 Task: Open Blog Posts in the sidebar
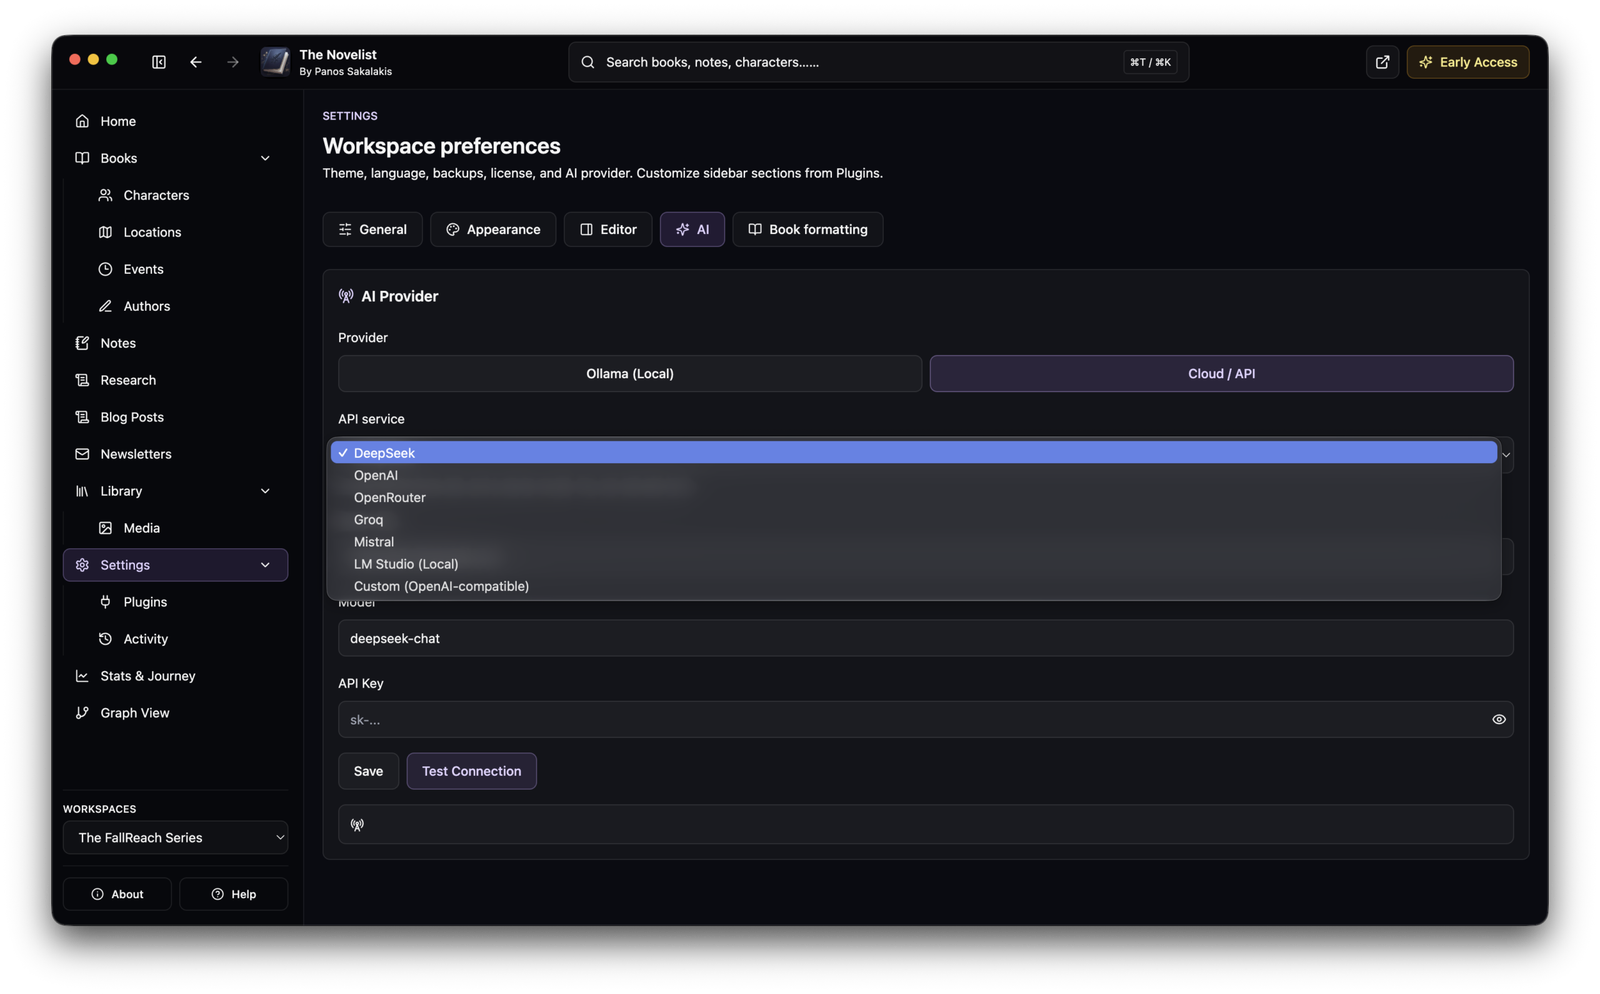pyautogui.click(x=175, y=417)
